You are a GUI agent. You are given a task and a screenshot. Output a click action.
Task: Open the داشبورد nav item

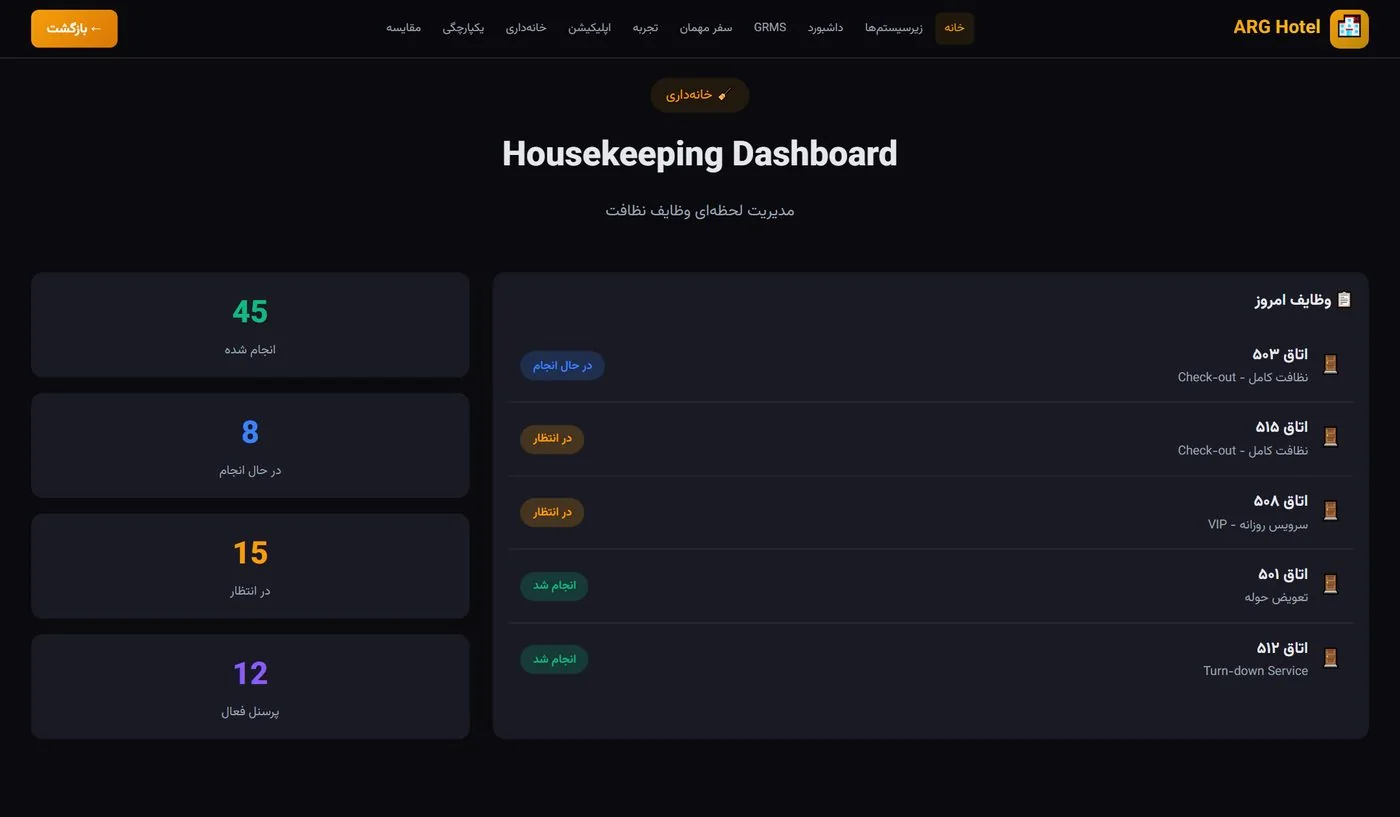tap(825, 28)
